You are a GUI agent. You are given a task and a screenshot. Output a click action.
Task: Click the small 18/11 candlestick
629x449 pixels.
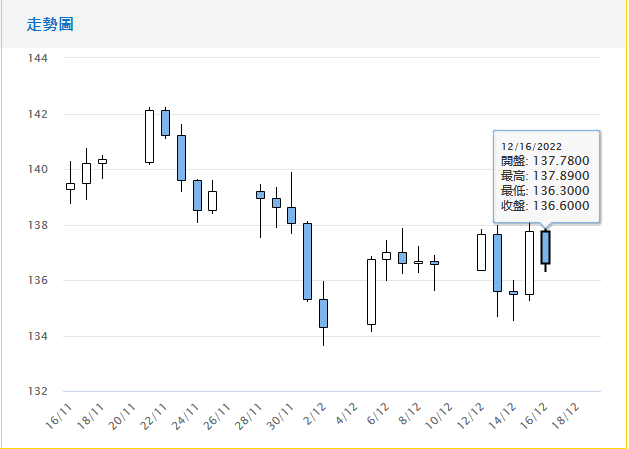[x=102, y=161]
